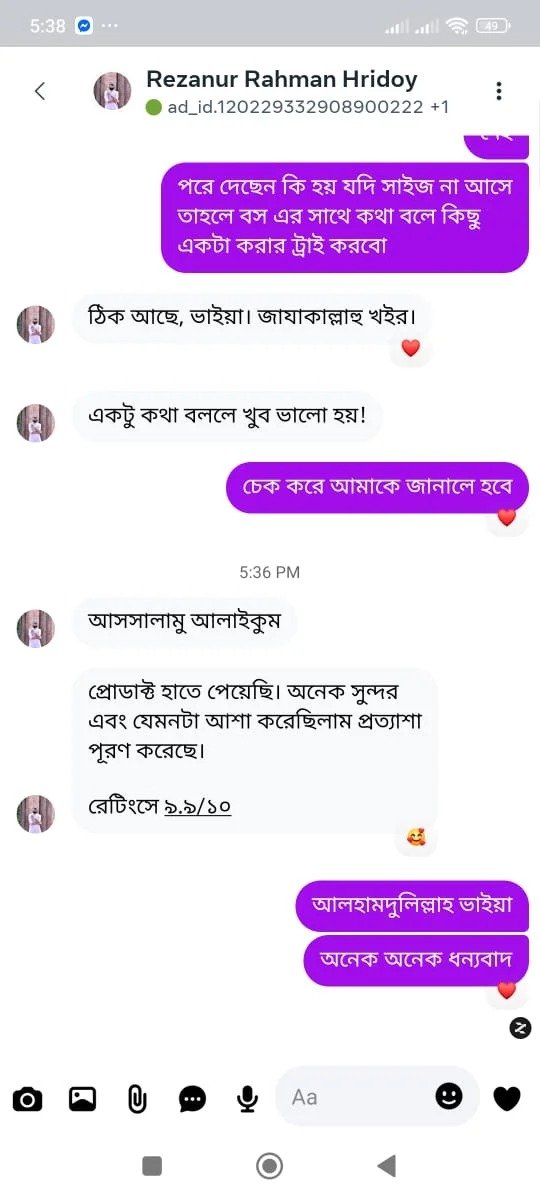Tap the Android home navigation button
The width and height of the screenshot is (540, 1200).
coord(270,1165)
